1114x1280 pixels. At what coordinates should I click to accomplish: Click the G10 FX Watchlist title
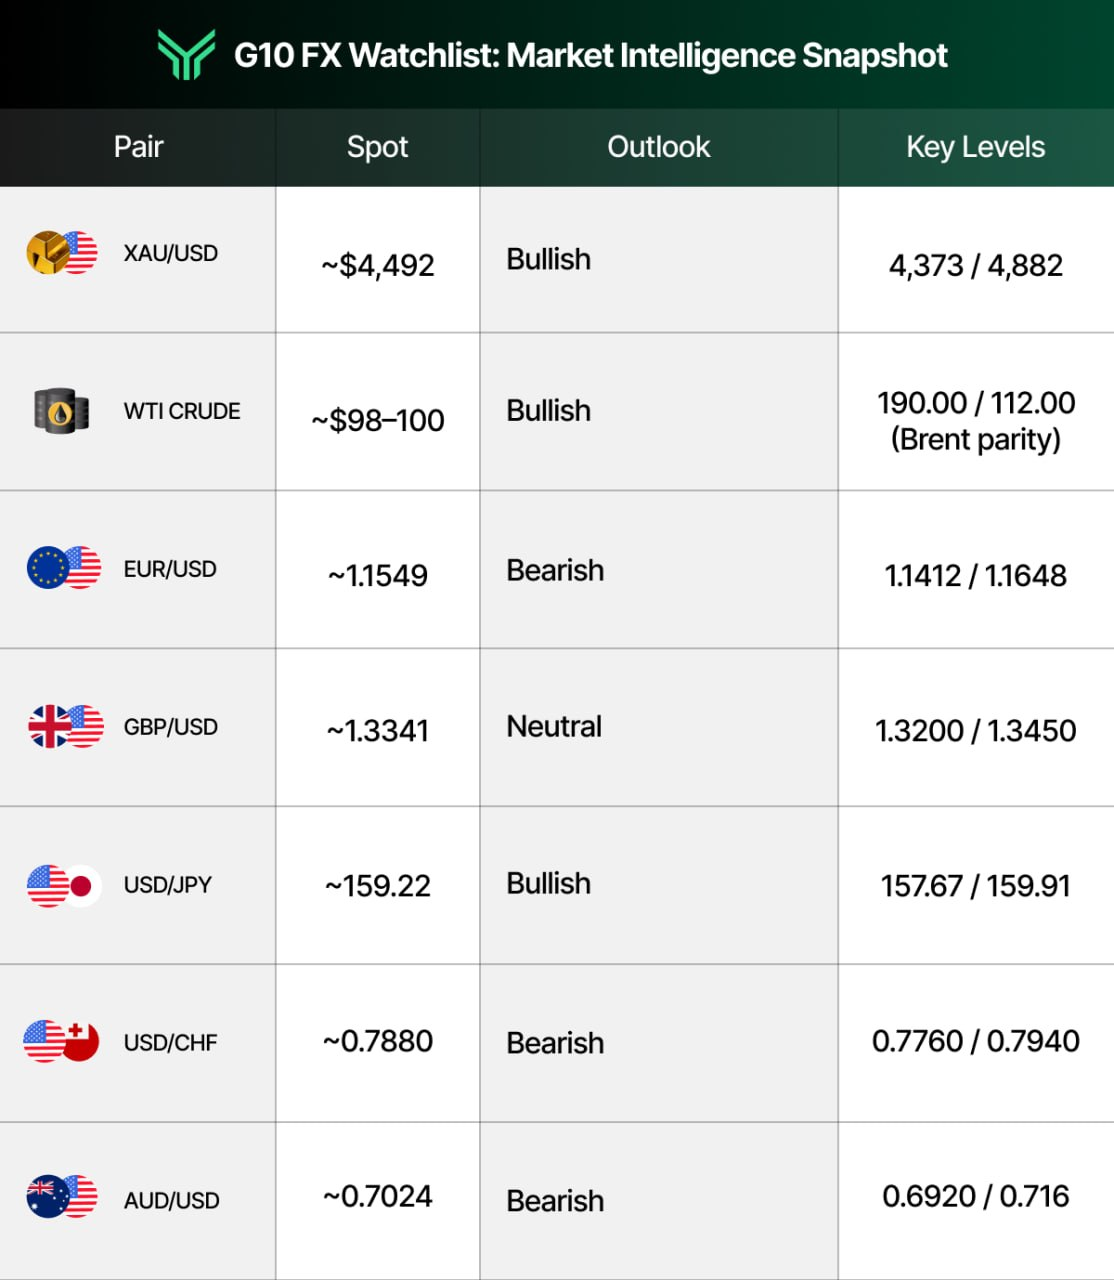[x=590, y=56]
